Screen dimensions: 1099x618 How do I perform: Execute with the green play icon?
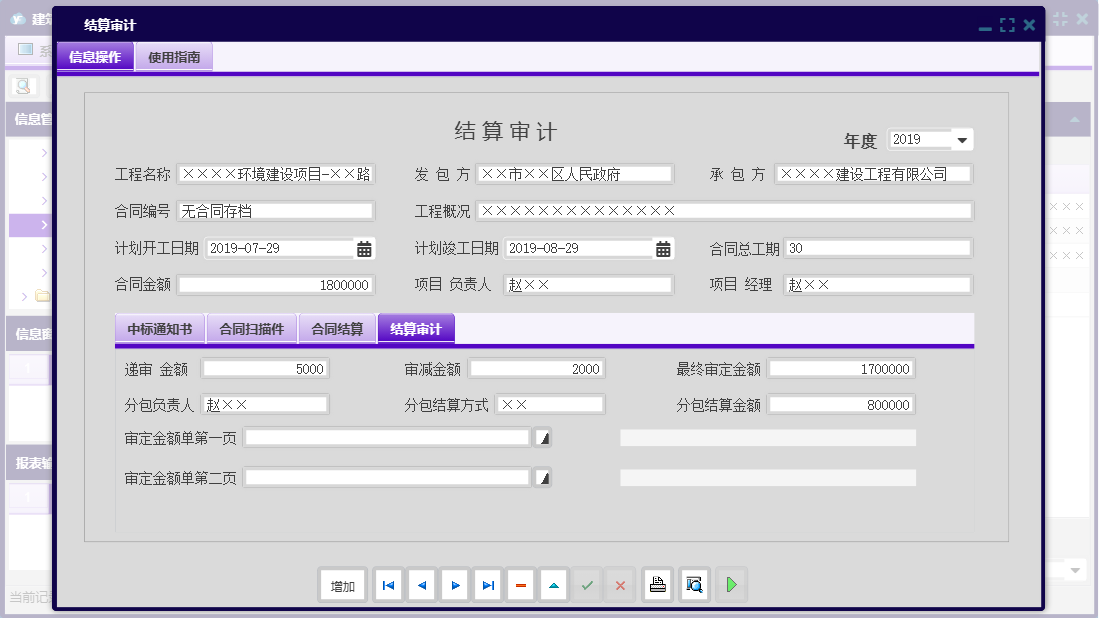(731, 585)
